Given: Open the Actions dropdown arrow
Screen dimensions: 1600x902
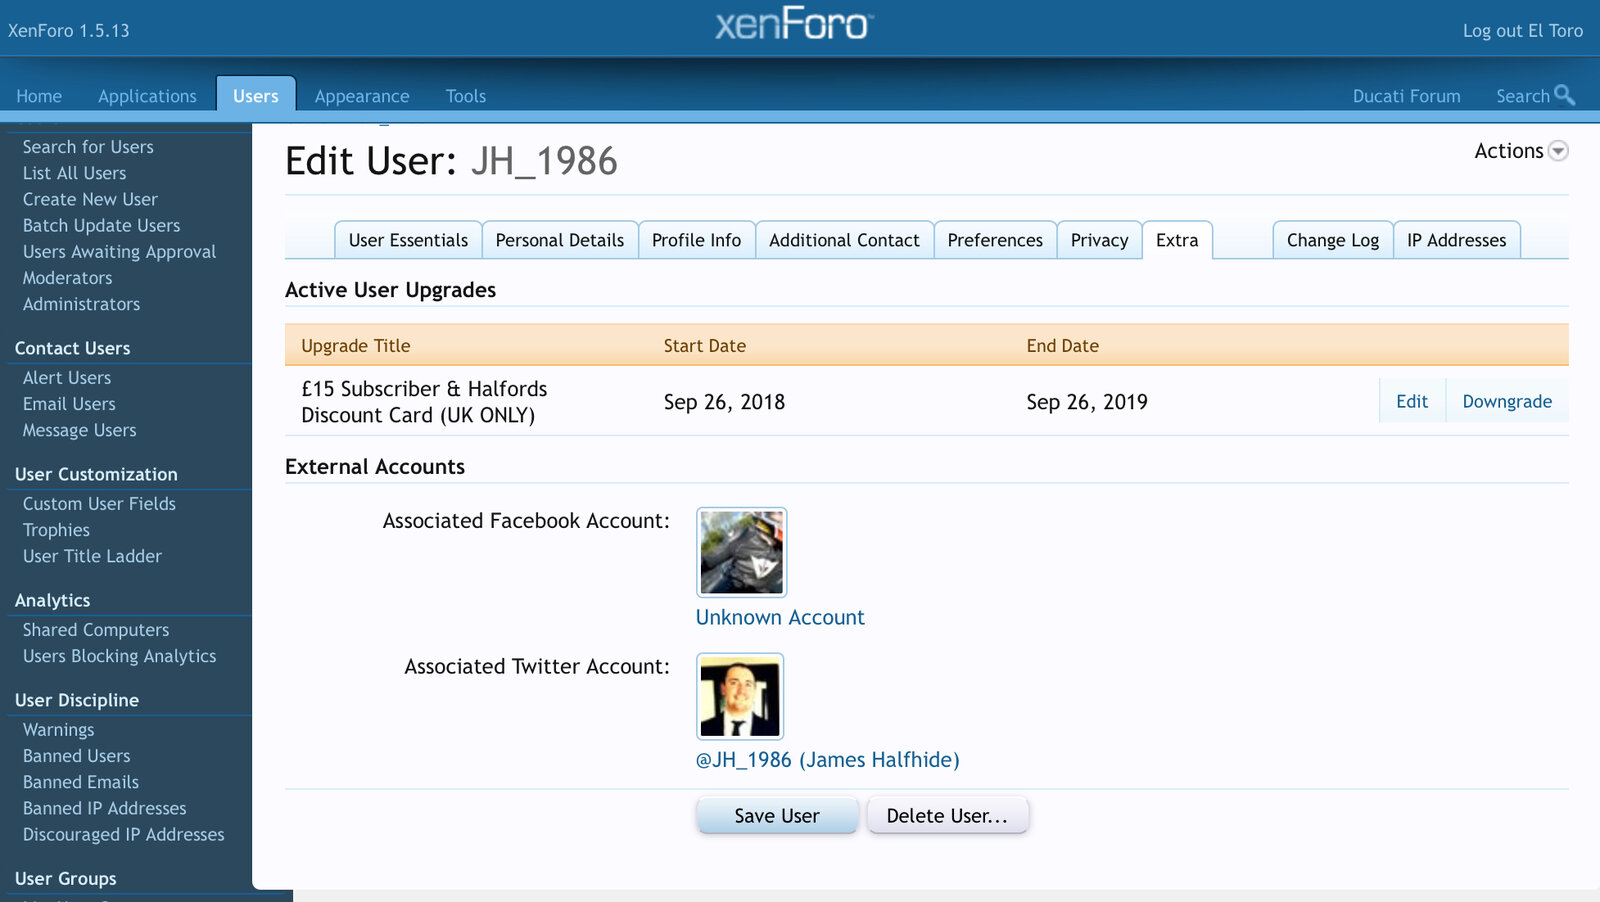Looking at the screenshot, I should (1558, 151).
